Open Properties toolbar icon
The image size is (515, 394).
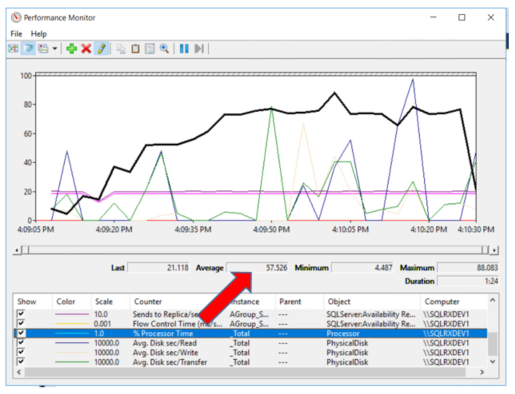pyautogui.click(x=150, y=49)
